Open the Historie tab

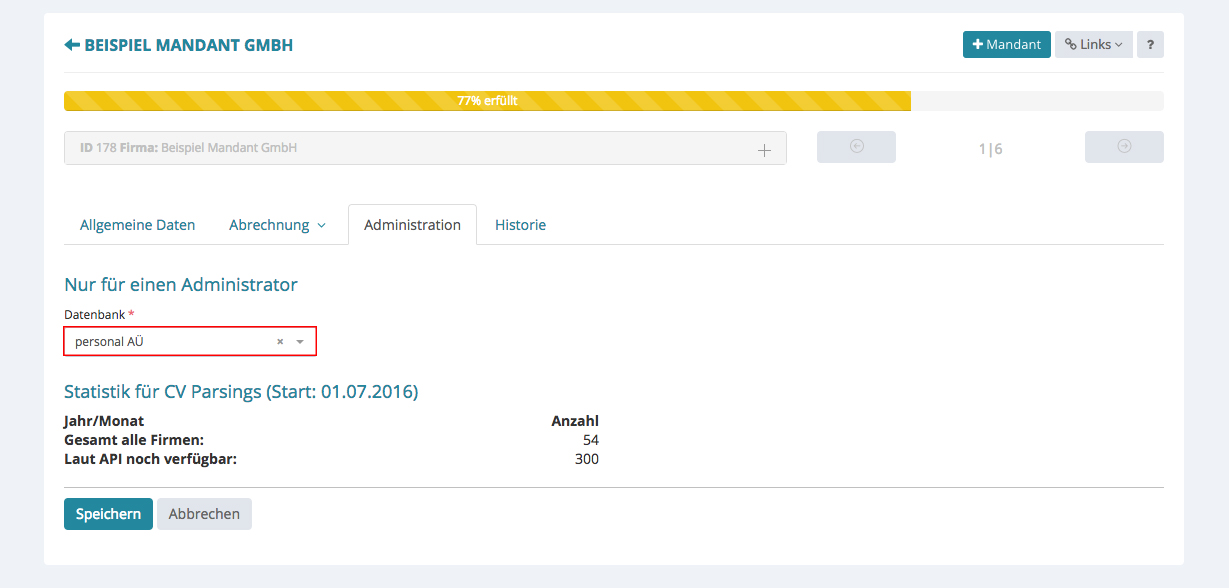[520, 225]
